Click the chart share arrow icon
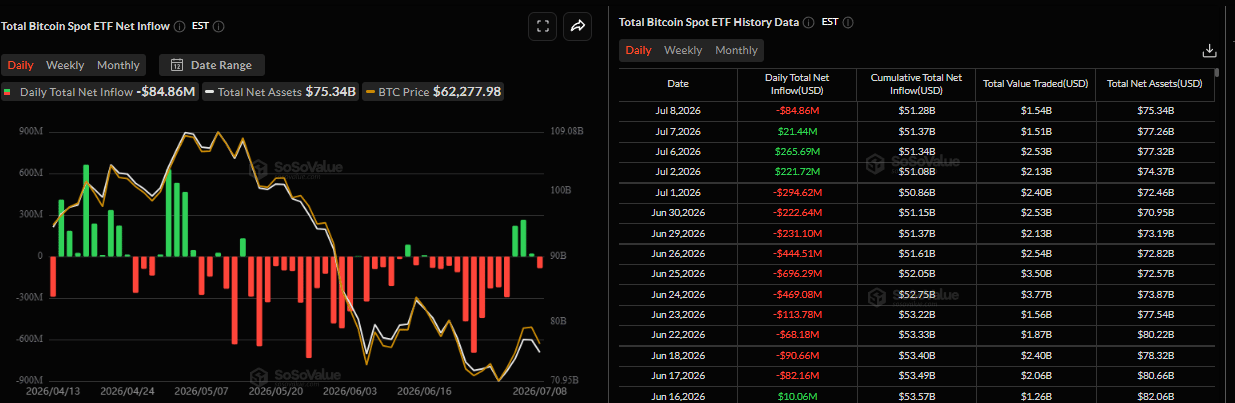This screenshot has width=1235, height=403. pos(578,27)
